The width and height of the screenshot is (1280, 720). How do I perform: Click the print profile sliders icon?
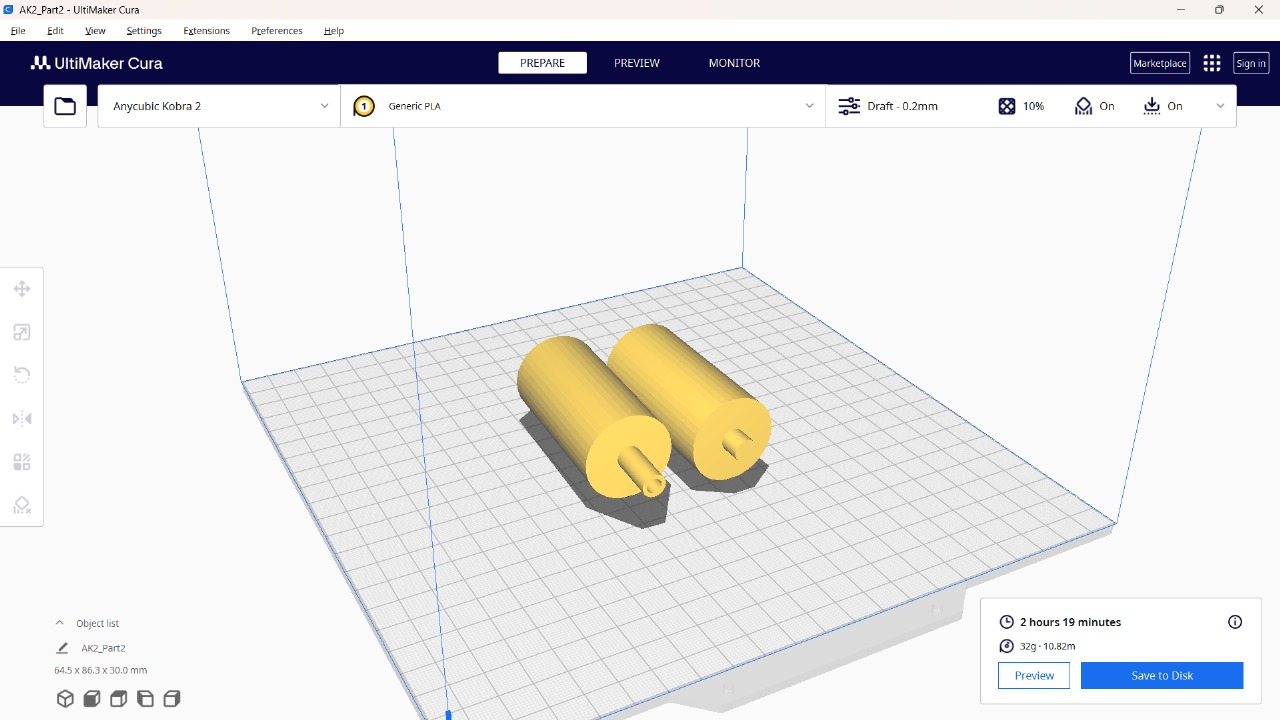tap(849, 106)
